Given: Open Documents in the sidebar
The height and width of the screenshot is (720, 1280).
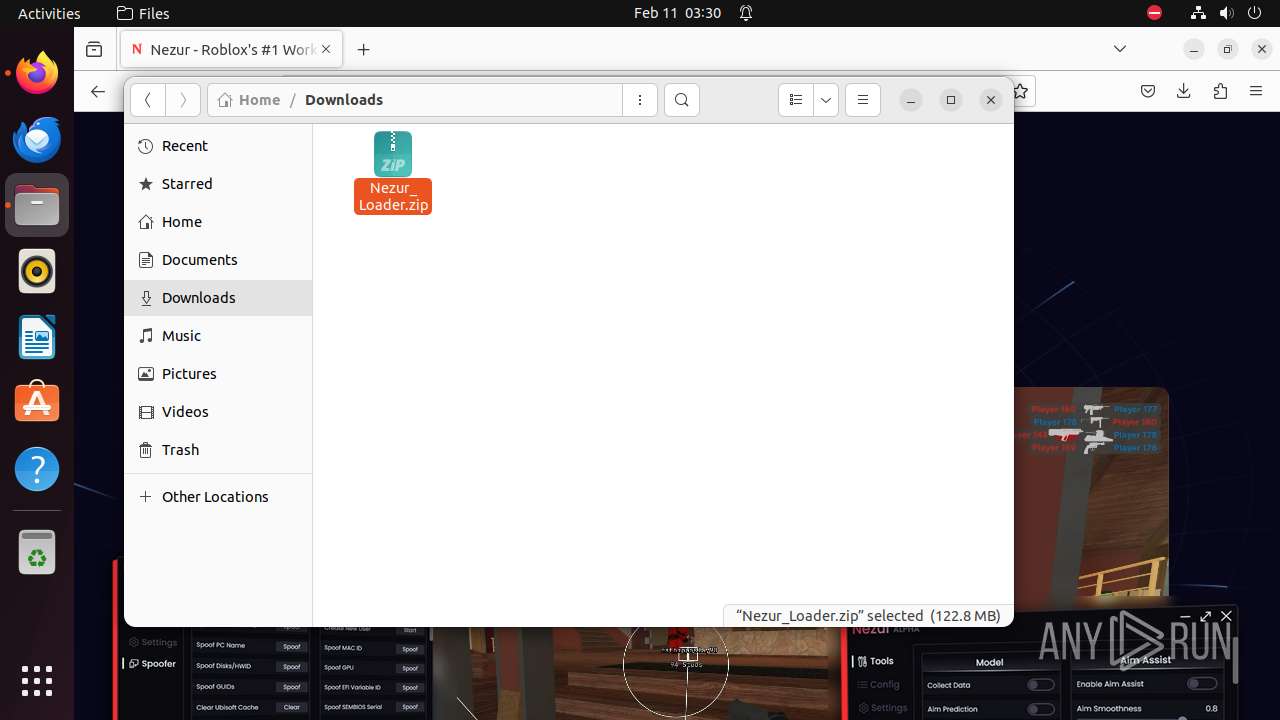Looking at the screenshot, I should point(218,260).
